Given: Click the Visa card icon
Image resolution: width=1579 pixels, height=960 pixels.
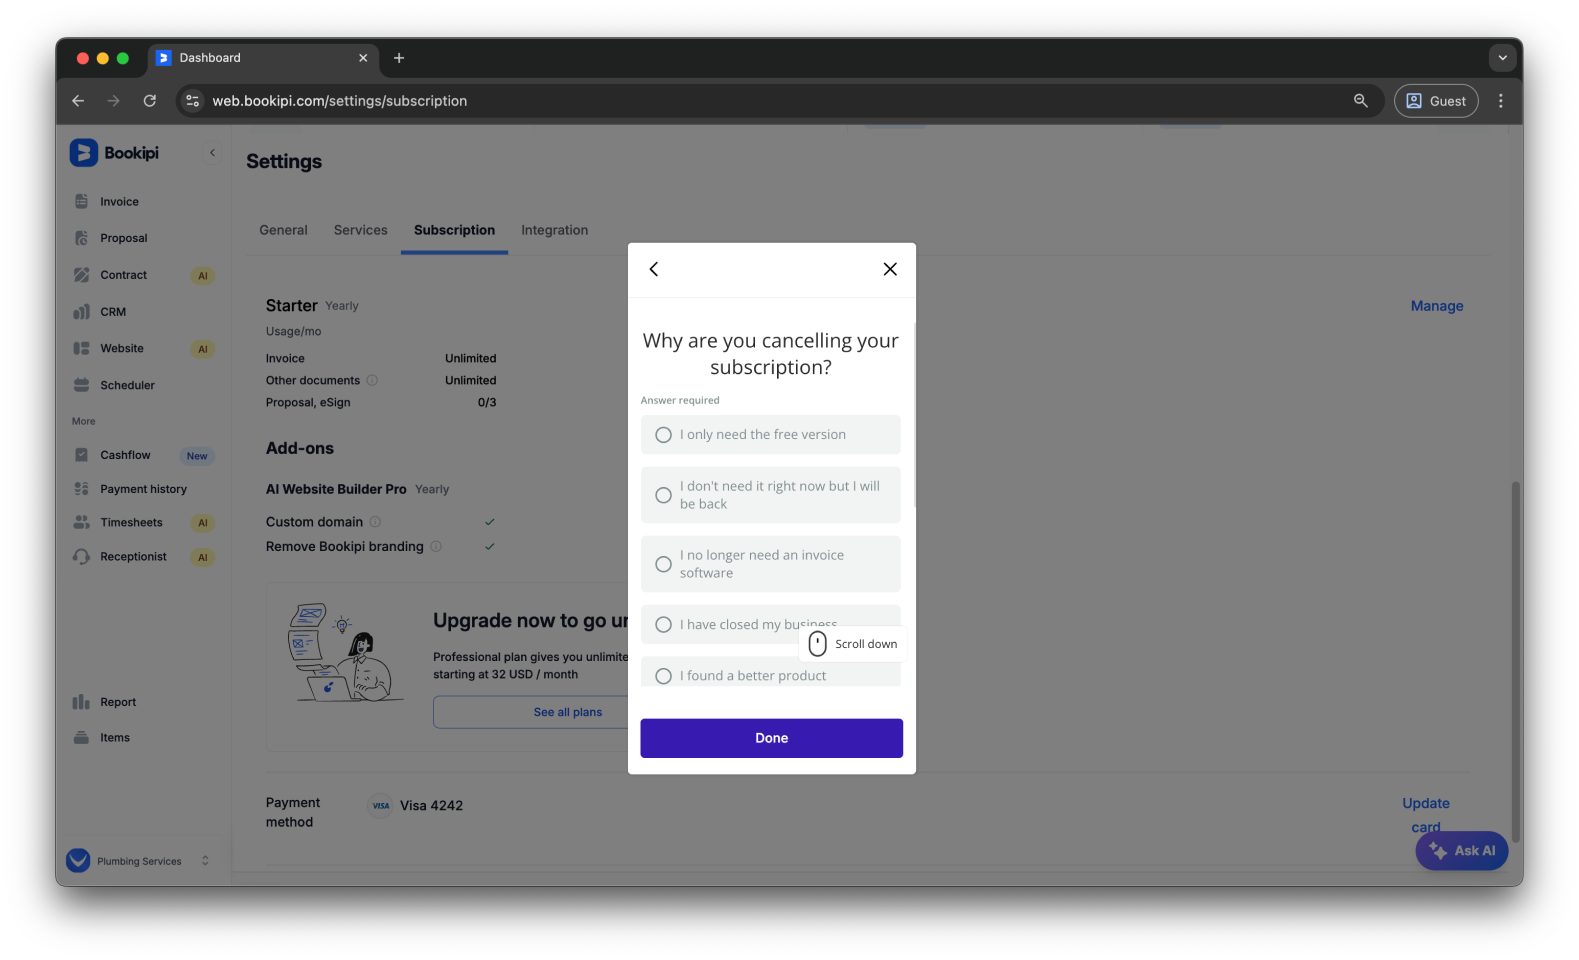Looking at the screenshot, I should (381, 806).
